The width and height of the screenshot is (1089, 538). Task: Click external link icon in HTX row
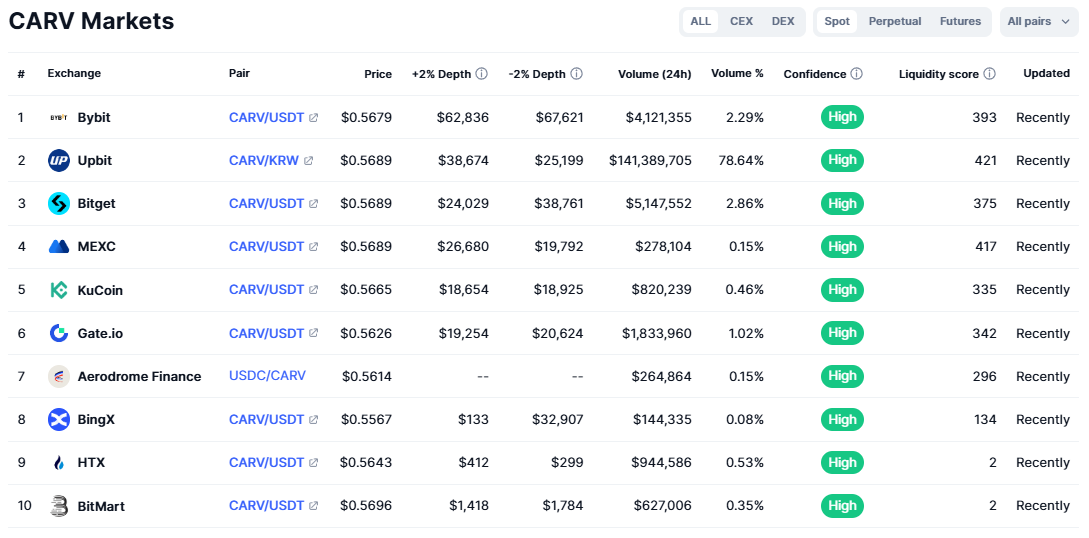313,462
